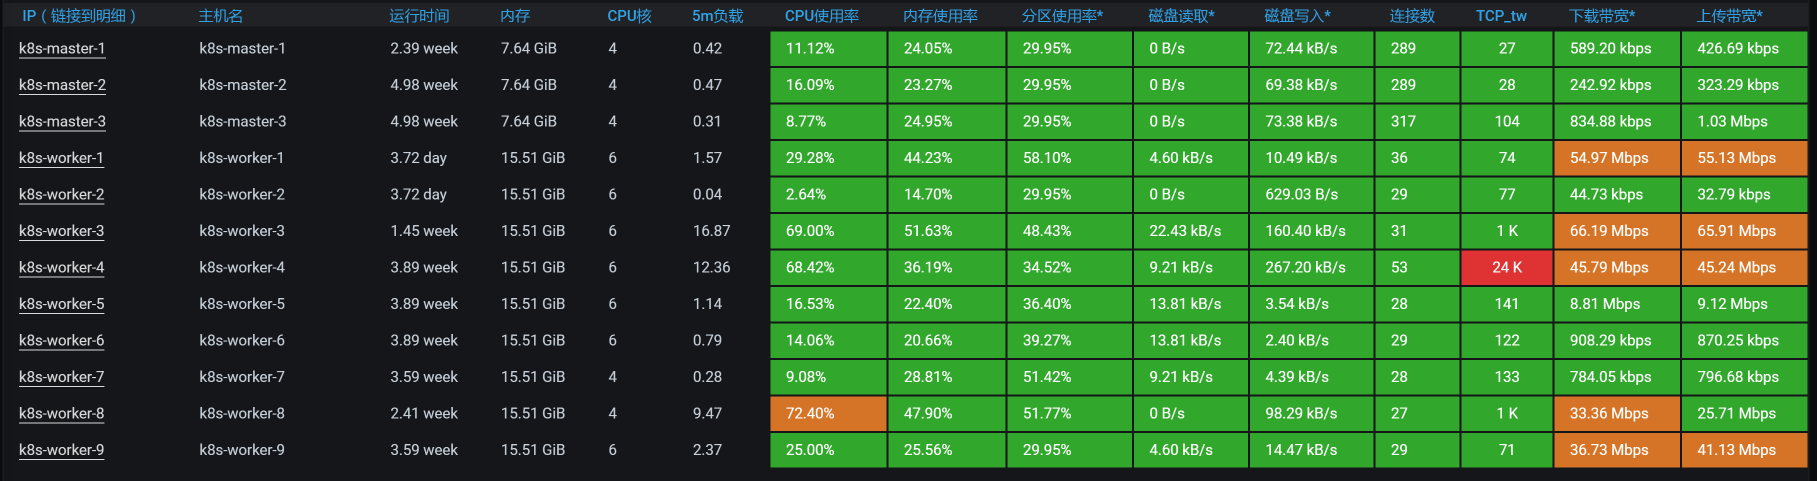Open the underlined k8s-worker-9 IP link

point(62,450)
